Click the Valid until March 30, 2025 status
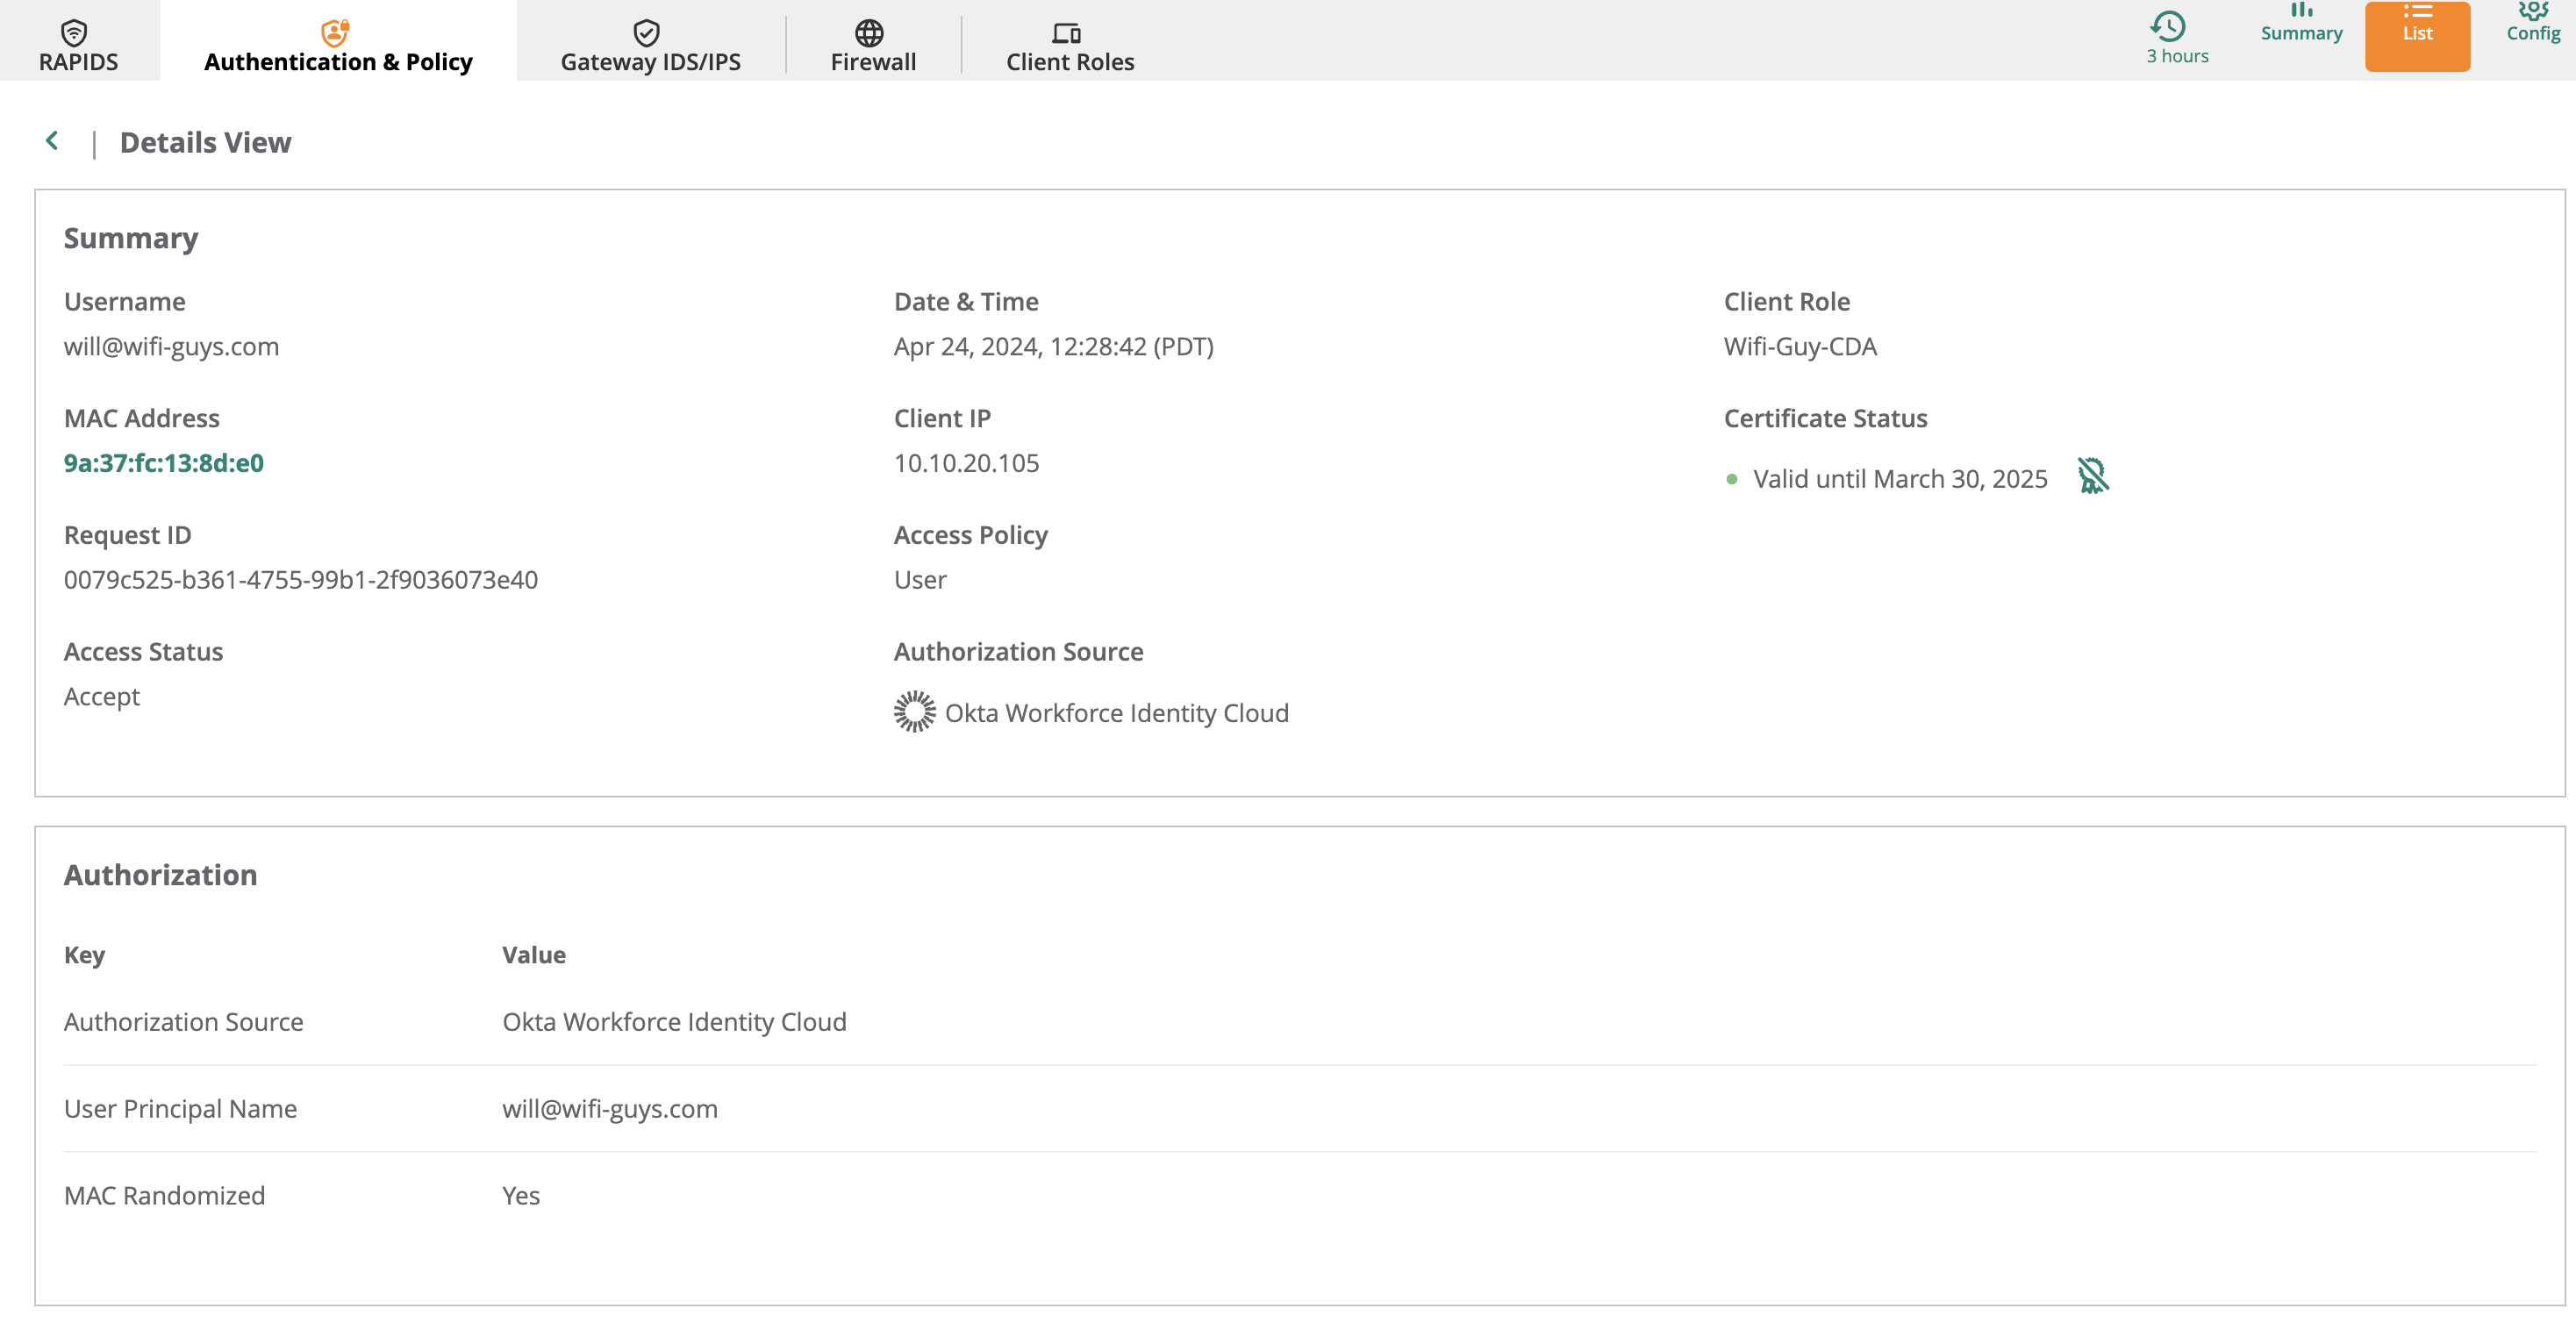This screenshot has height=1323, width=2576. coord(1899,479)
